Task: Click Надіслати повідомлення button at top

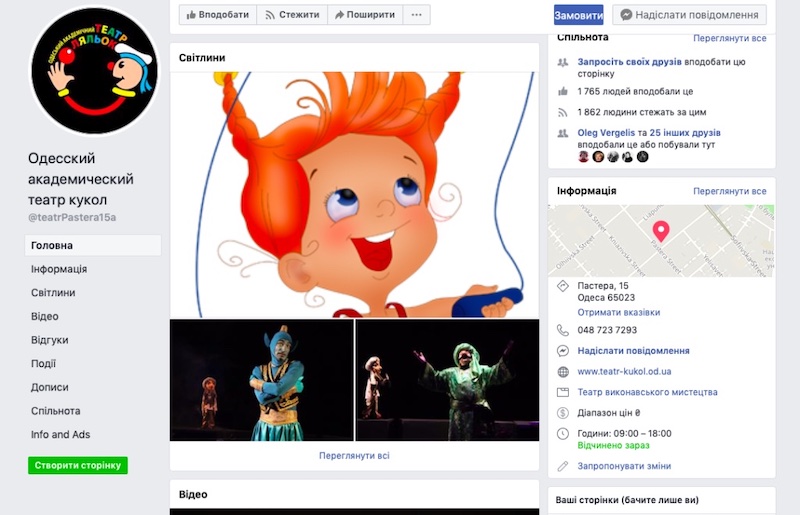Action: point(689,15)
